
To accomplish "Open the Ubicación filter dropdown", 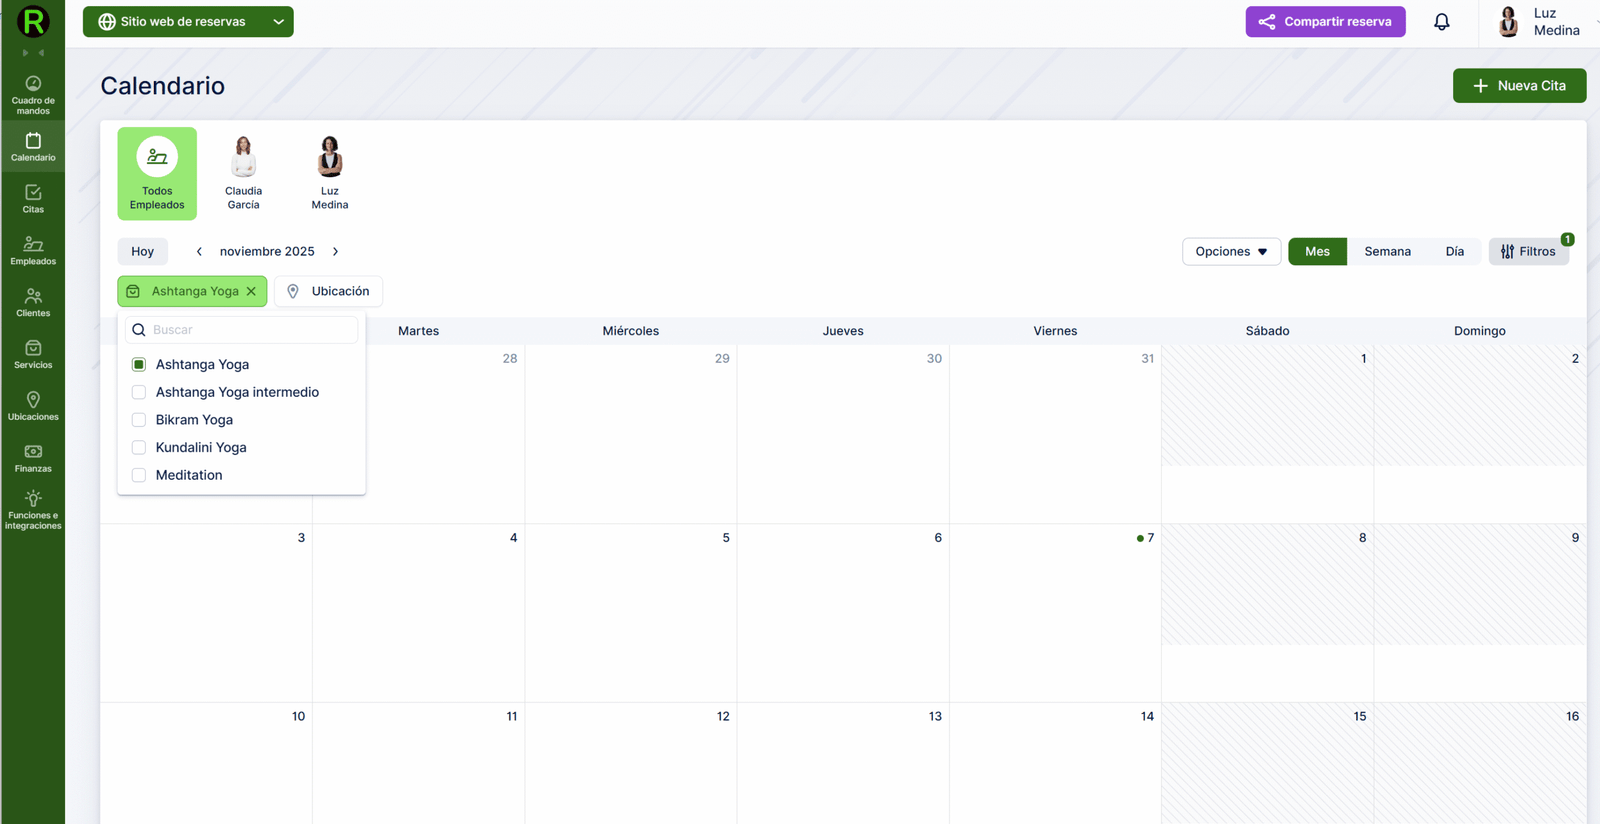I will [x=328, y=292].
